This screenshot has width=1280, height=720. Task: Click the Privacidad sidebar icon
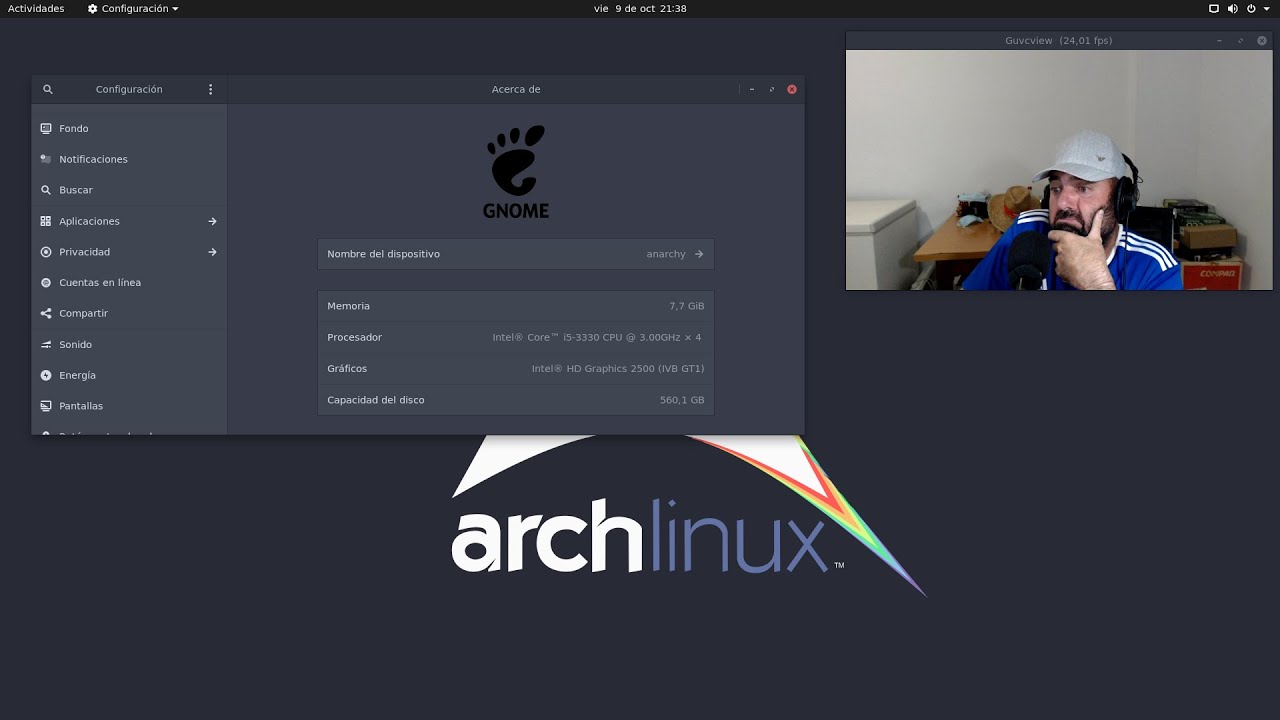click(46, 252)
